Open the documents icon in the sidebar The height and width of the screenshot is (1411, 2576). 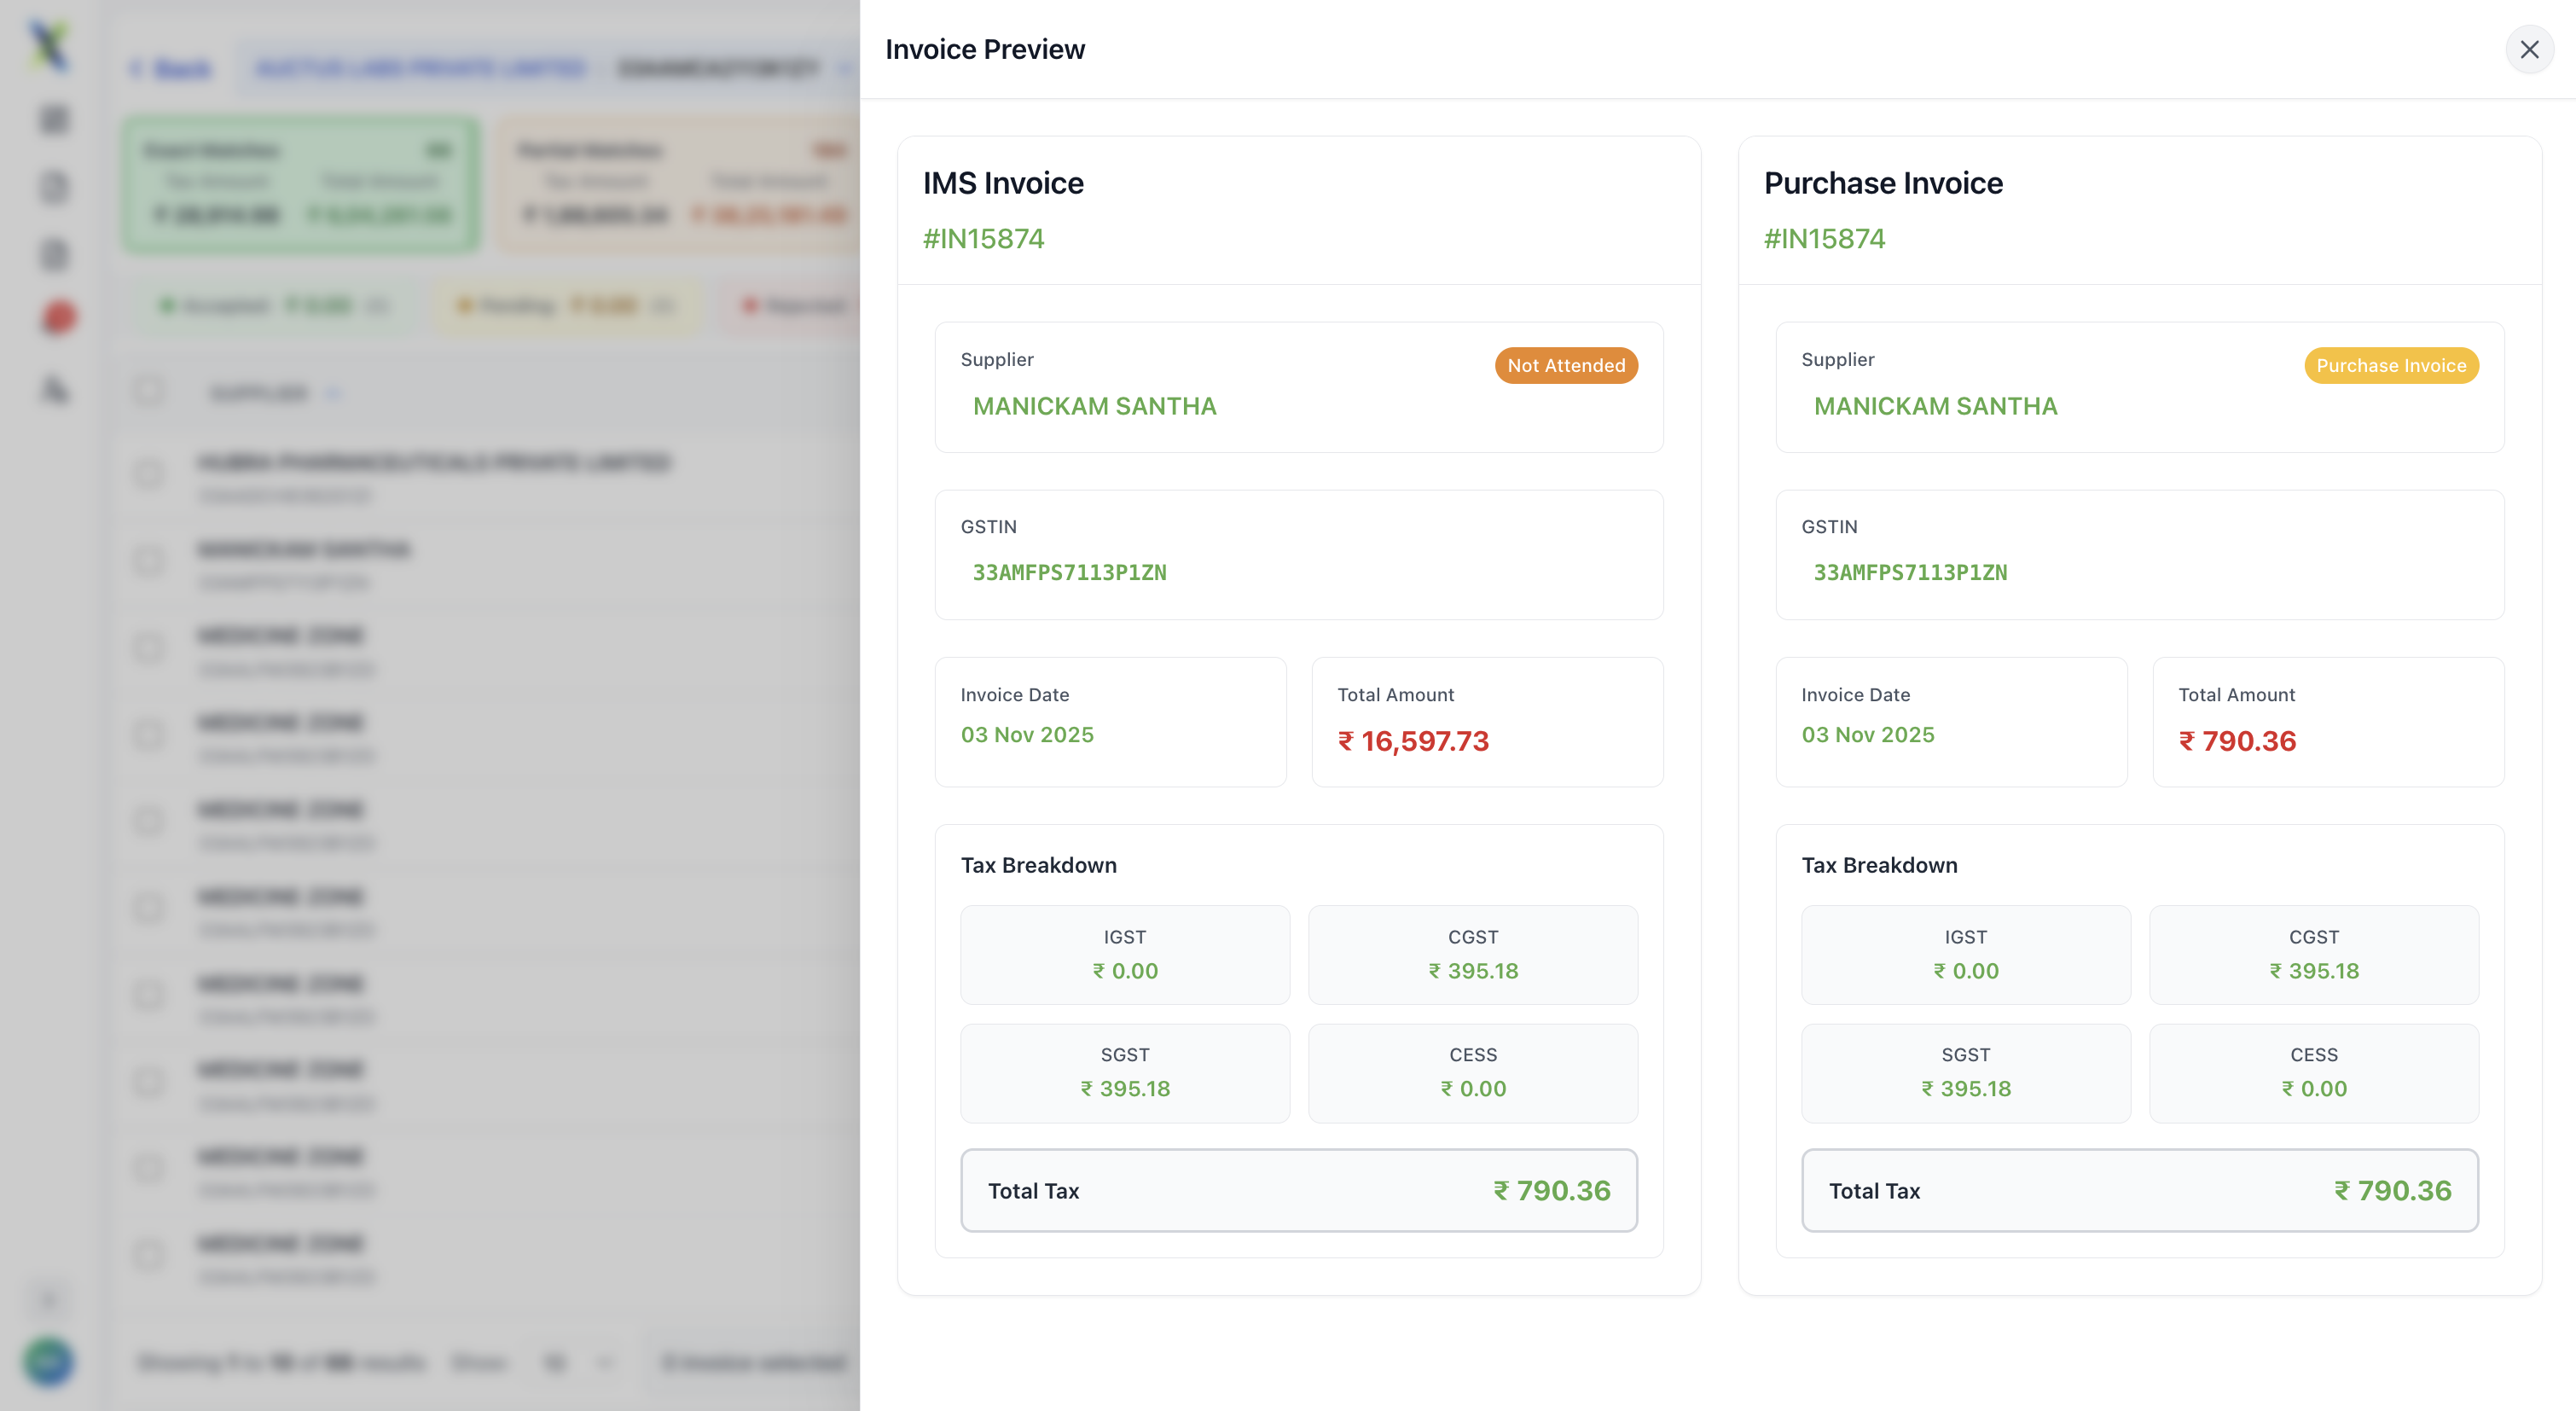(52, 187)
